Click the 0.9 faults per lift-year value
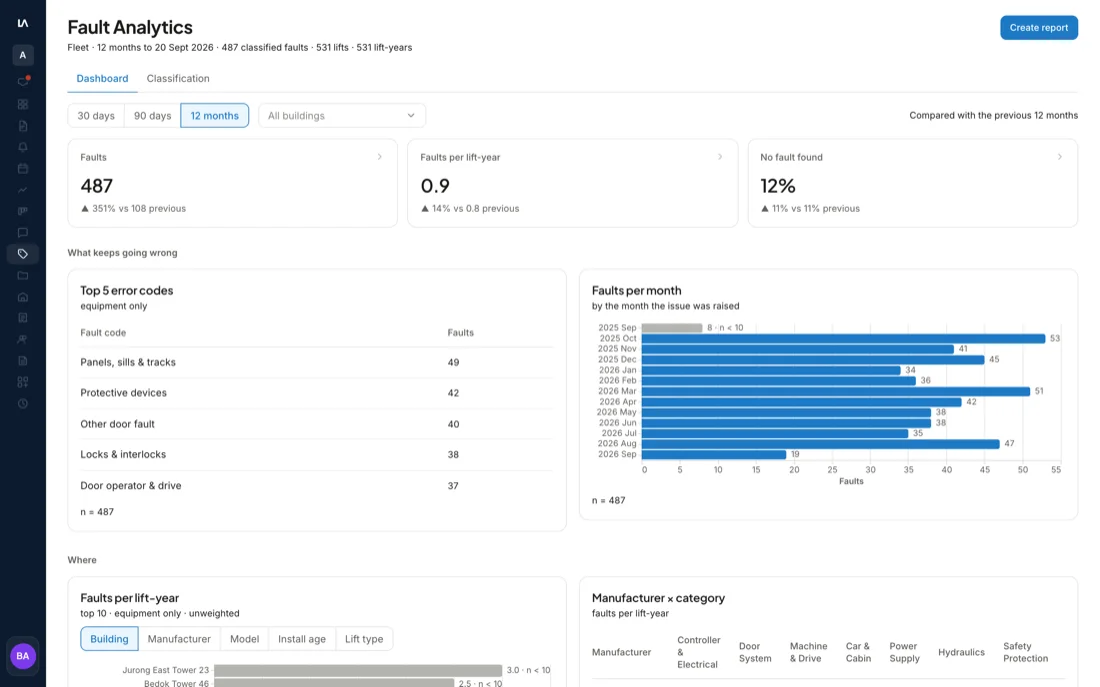1100x687 pixels. point(435,186)
